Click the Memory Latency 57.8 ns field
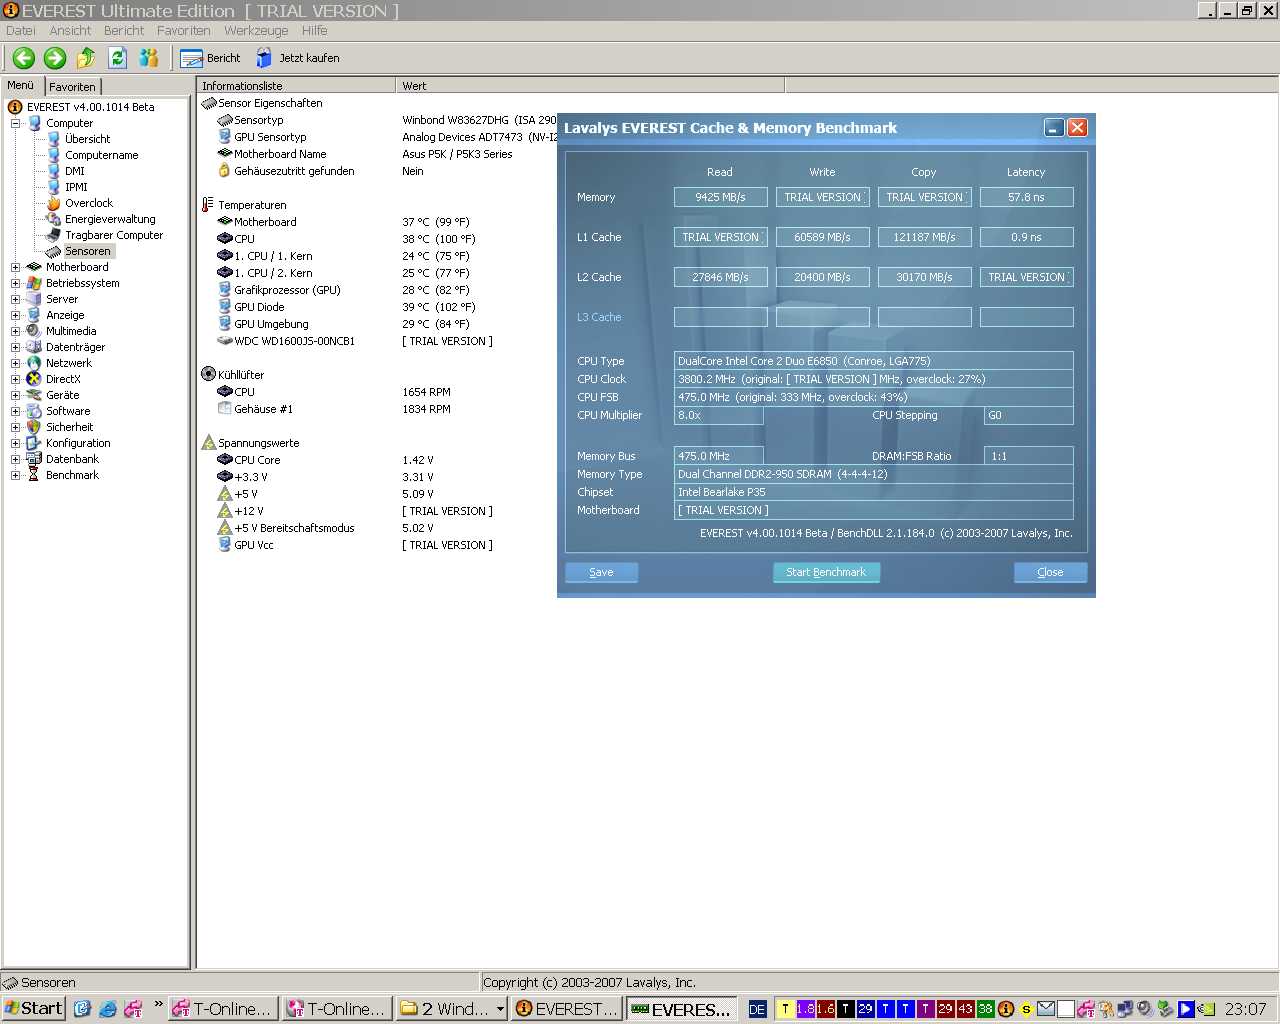The height and width of the screenshot is (1024, 1280). (x=1026, y=197)
